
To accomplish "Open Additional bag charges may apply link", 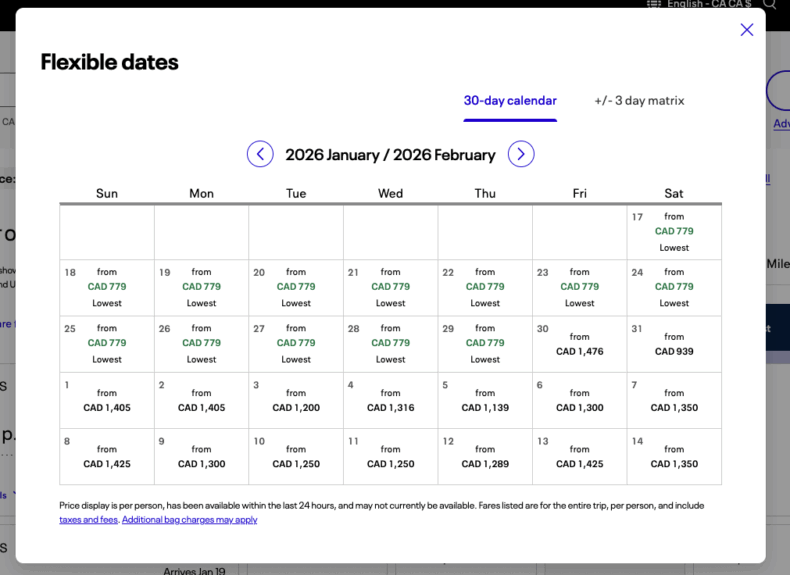I will (189, 520).
